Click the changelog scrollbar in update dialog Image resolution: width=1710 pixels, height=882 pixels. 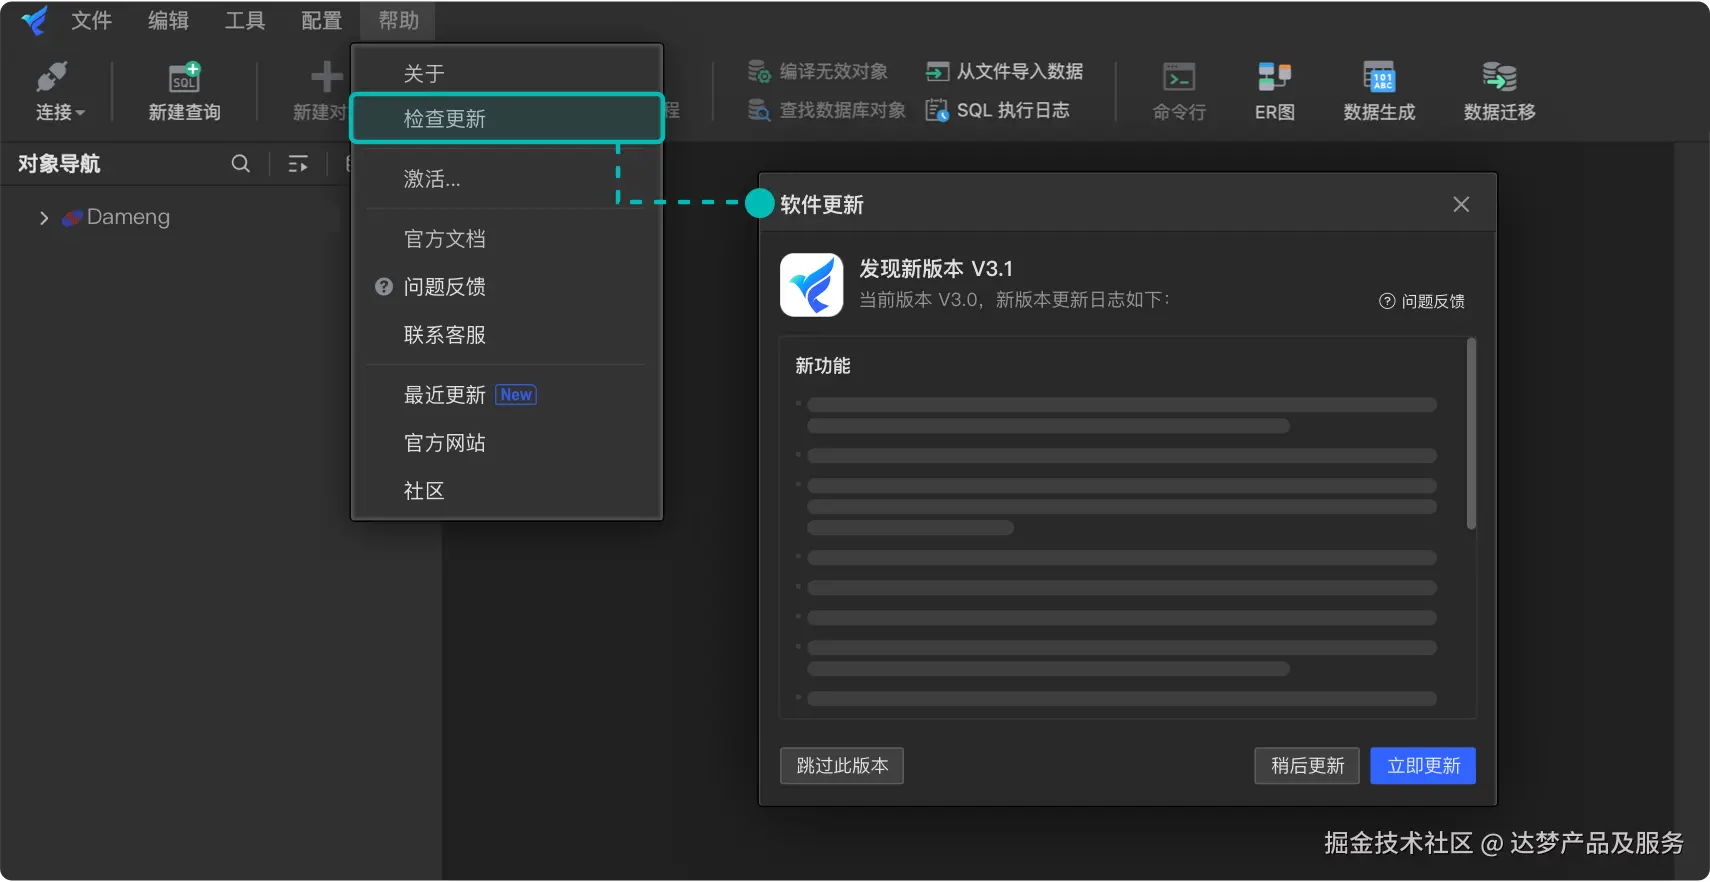tap(1471, 434)
